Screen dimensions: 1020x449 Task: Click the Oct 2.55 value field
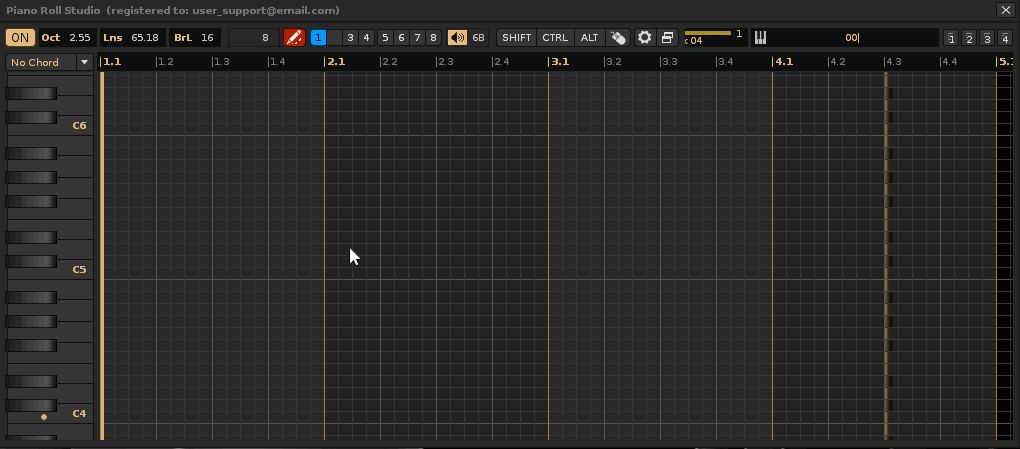pos(79,38)
